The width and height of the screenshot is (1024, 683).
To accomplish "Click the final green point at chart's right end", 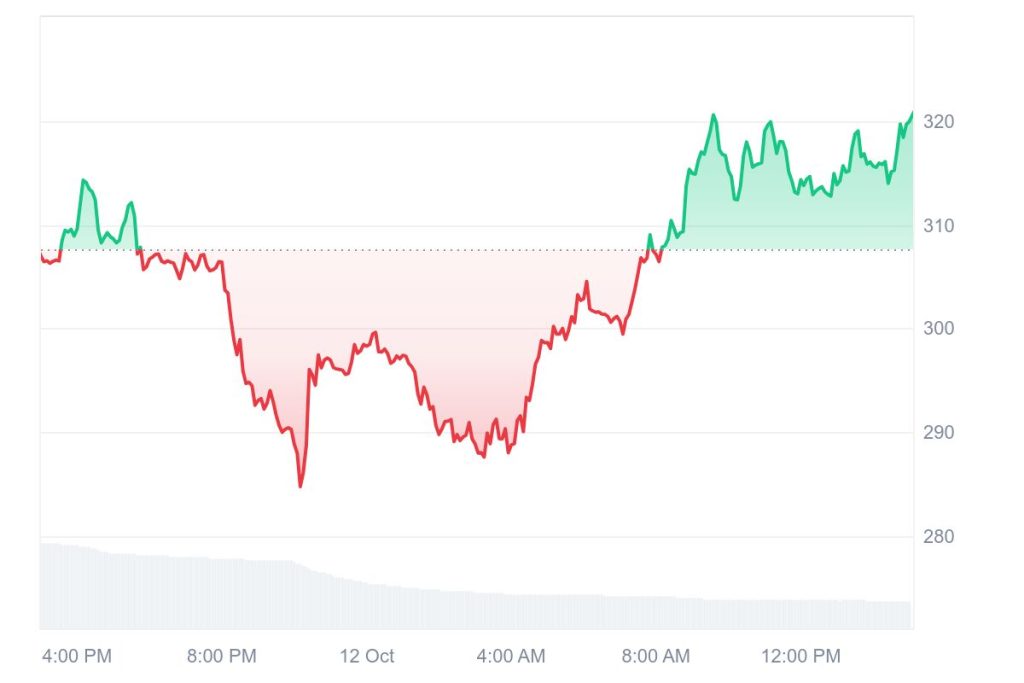I will (x=911, y=113).
